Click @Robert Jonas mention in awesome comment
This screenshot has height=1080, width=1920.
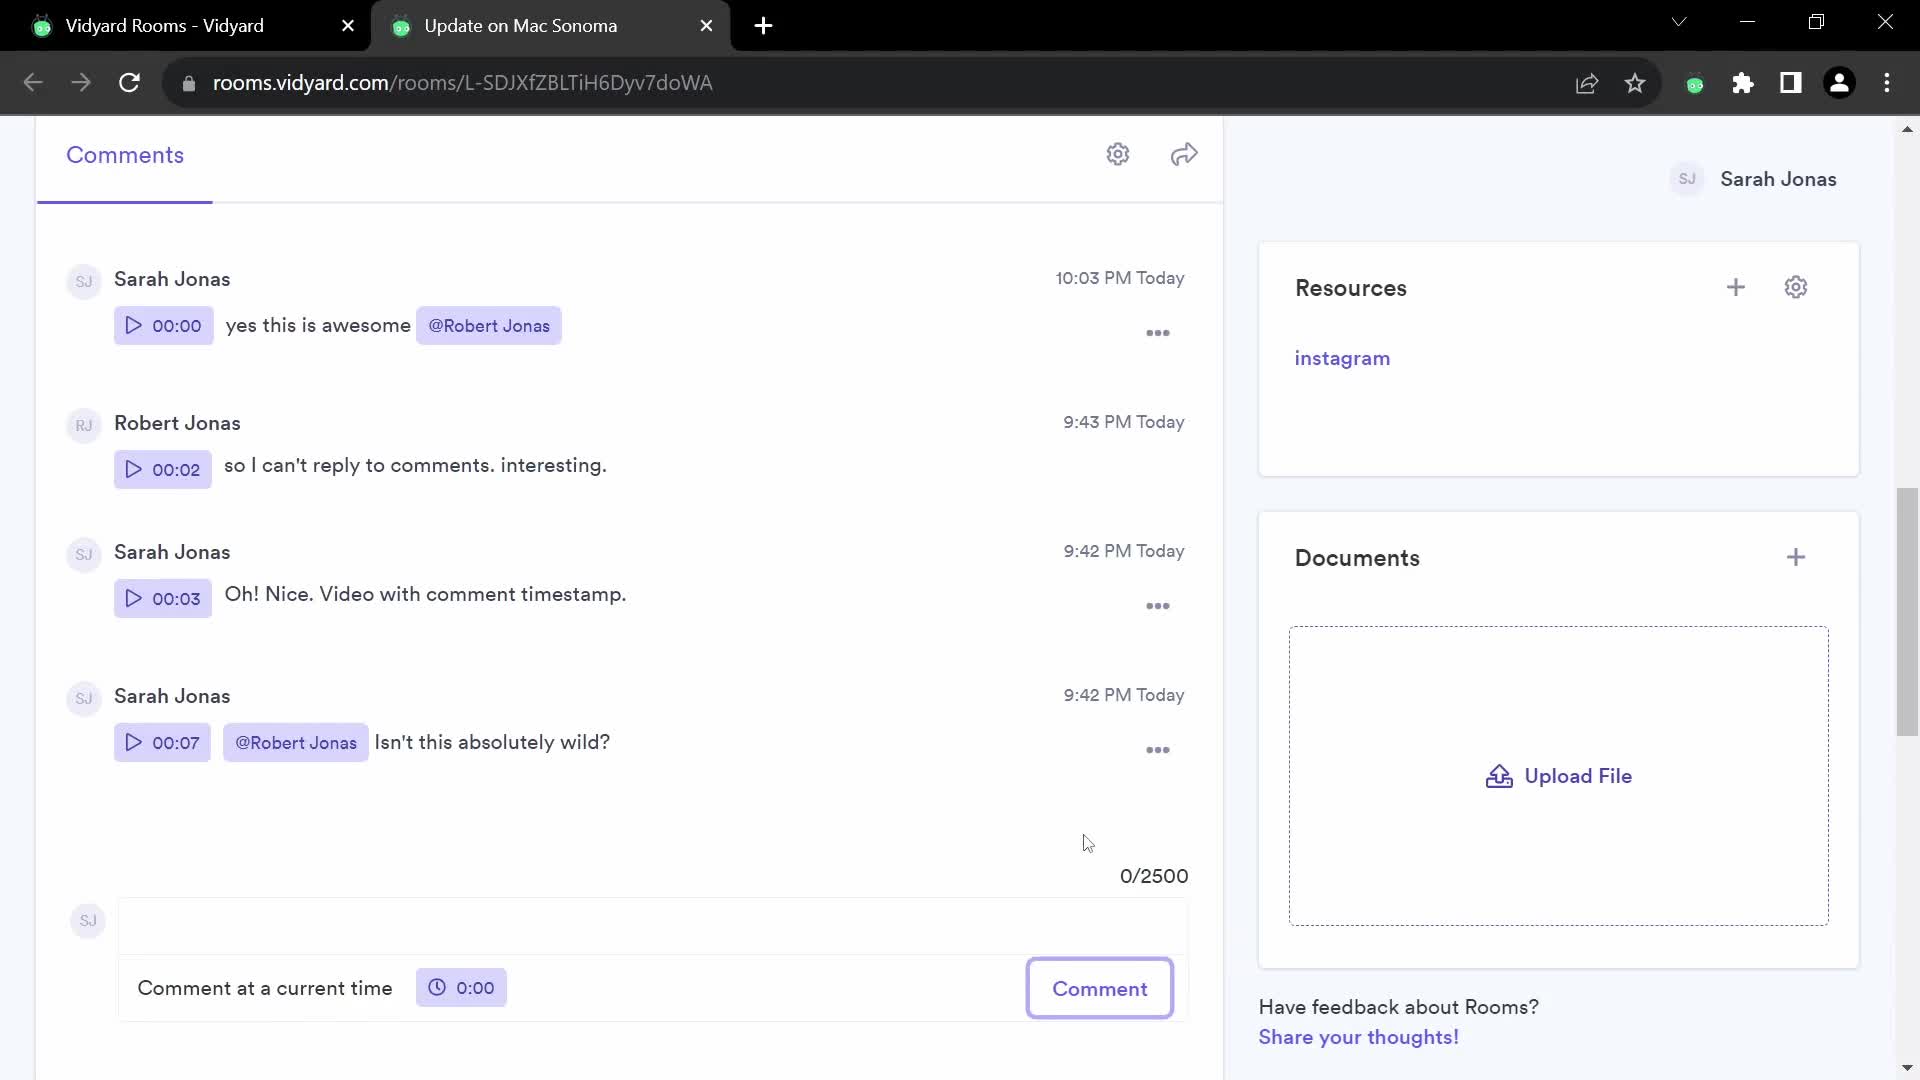[x=489, y=326]
